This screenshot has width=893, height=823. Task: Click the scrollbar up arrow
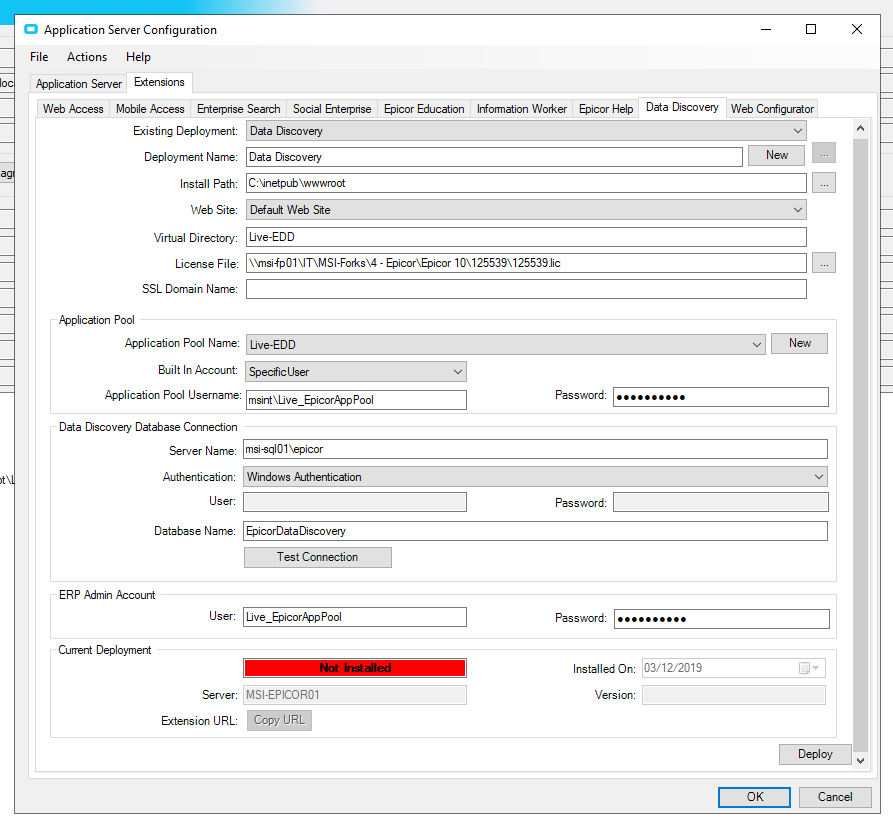(x=861, y=129)
